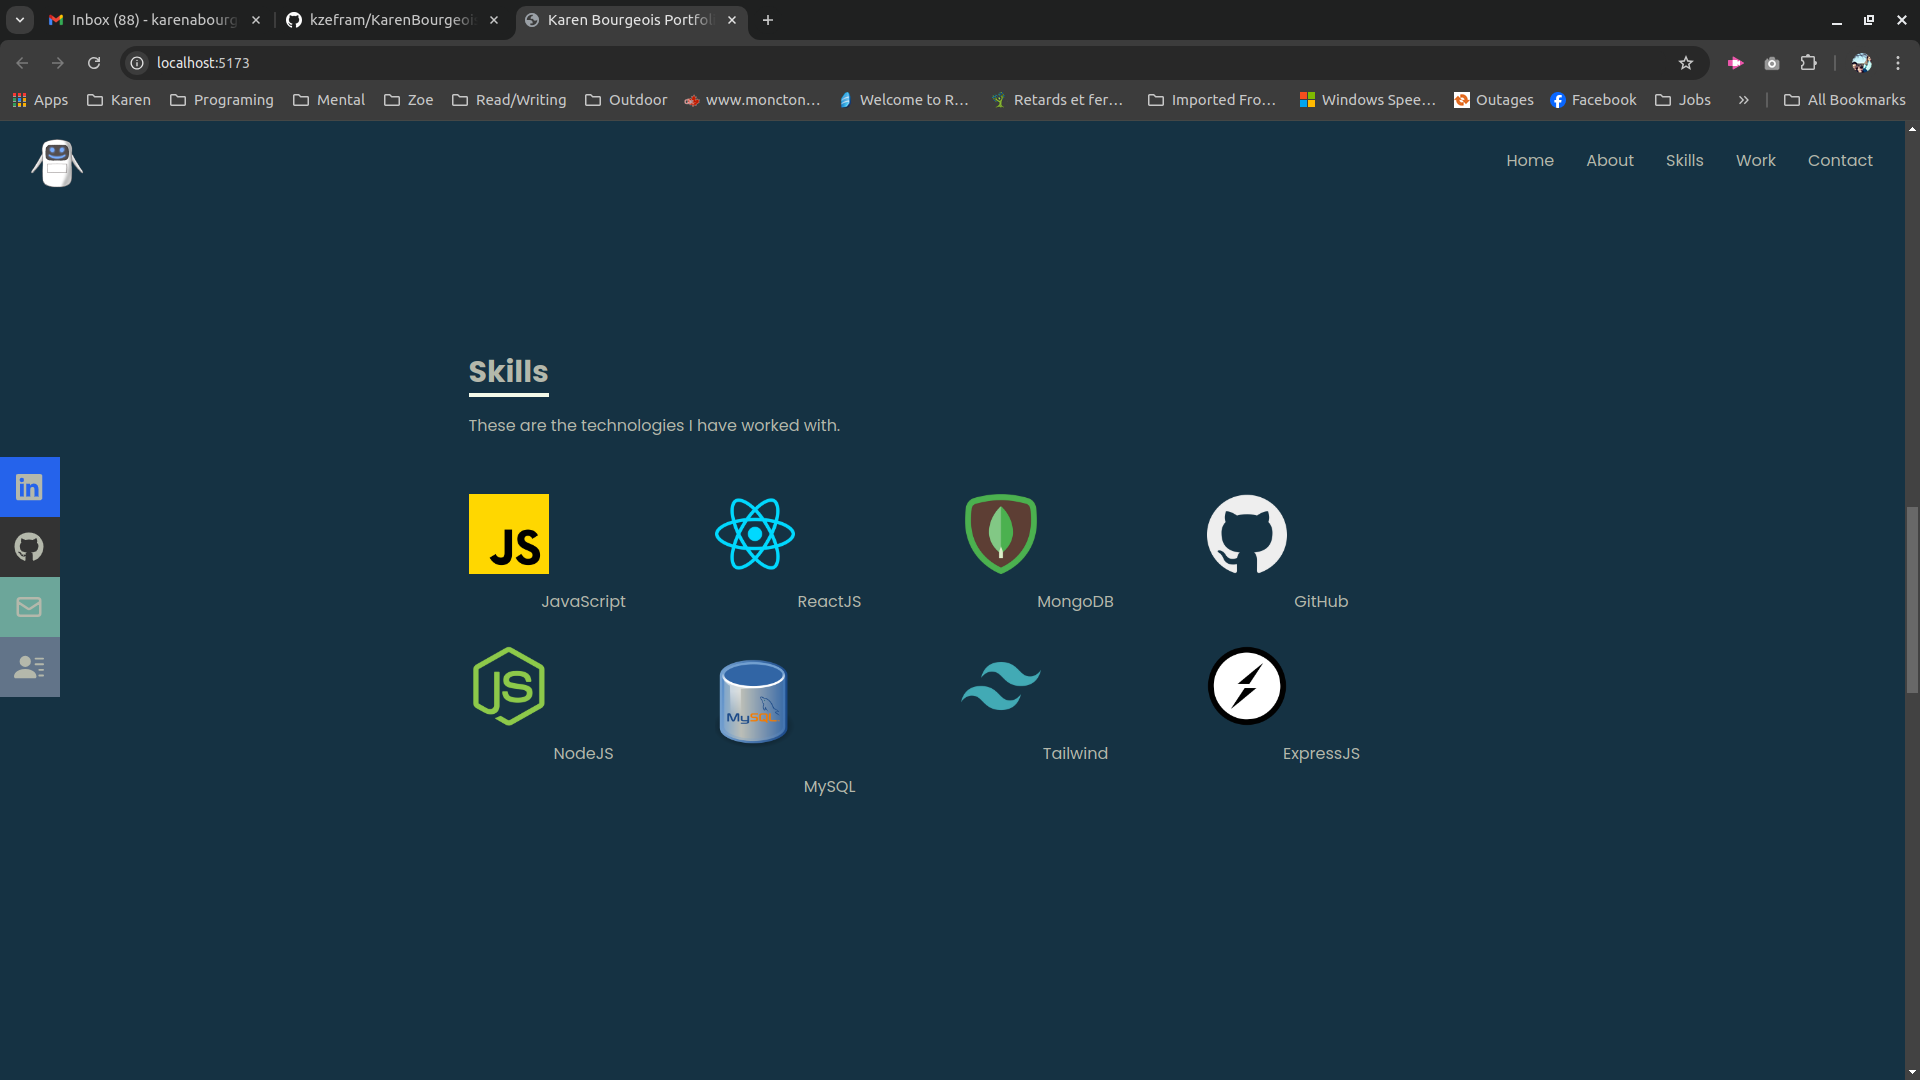Click the email envelope sidebar icon
Viewport: 1920px width, 1080px height.
(29, 607)
